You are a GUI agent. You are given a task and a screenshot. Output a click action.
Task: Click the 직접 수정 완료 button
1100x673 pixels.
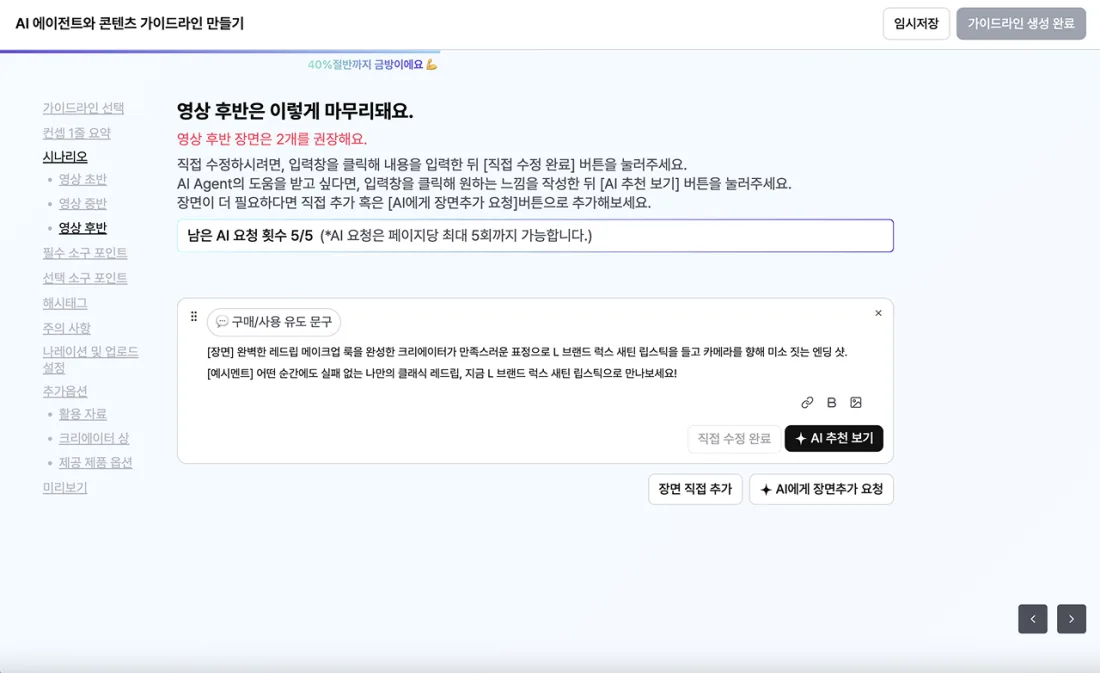click(x=734, y=439)
